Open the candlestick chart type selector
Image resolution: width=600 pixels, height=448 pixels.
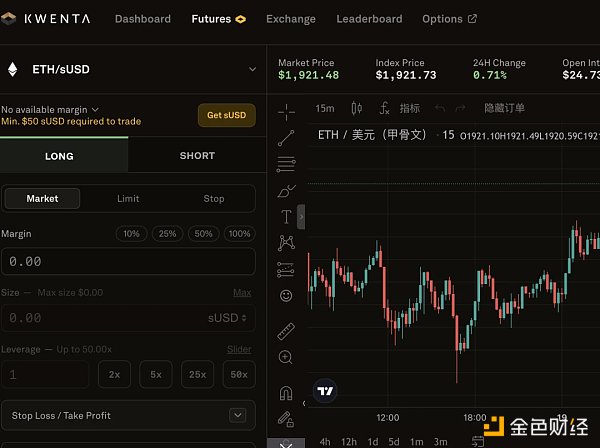355,108
